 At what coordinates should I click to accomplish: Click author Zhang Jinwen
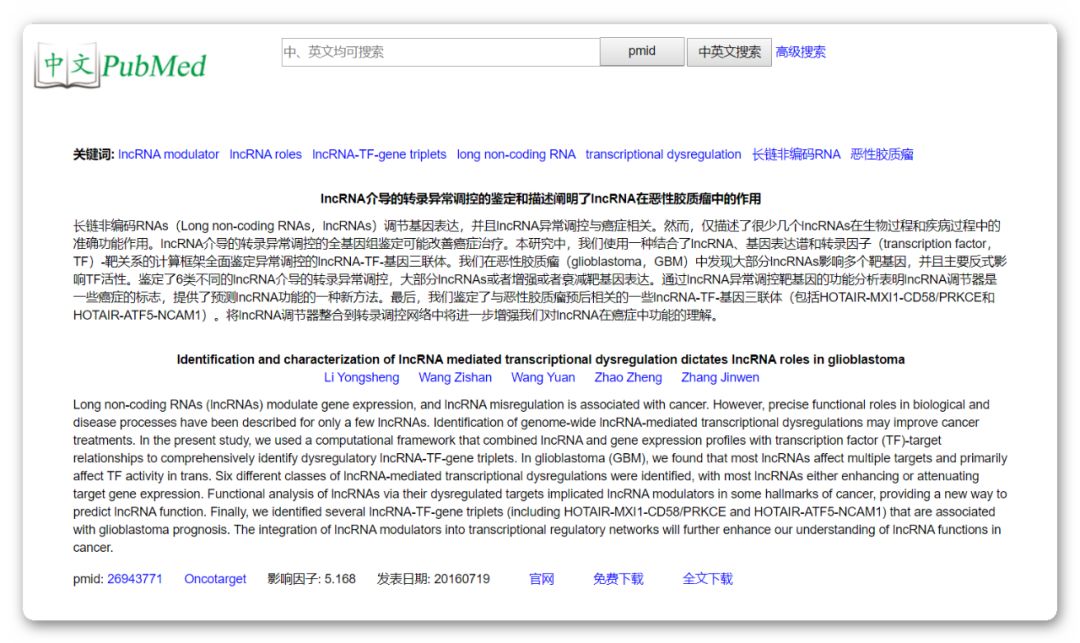pos(720,377)
